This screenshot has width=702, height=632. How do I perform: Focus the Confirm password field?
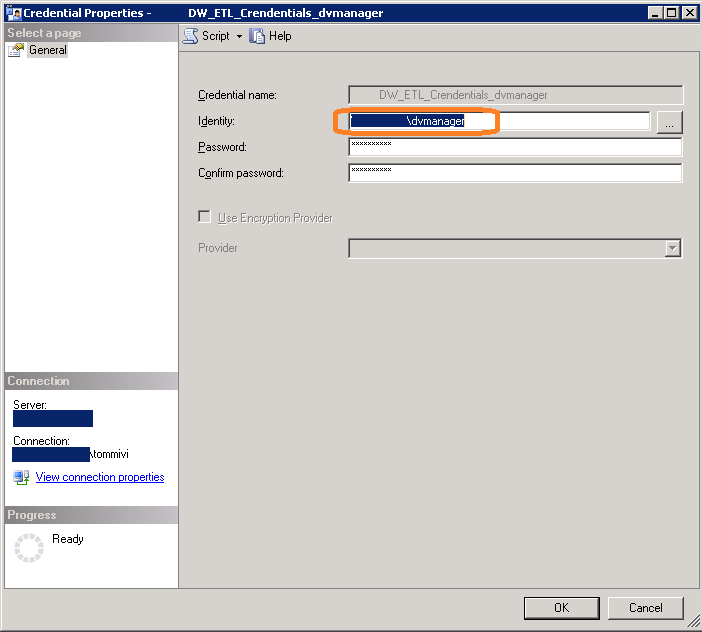[515, 173]
